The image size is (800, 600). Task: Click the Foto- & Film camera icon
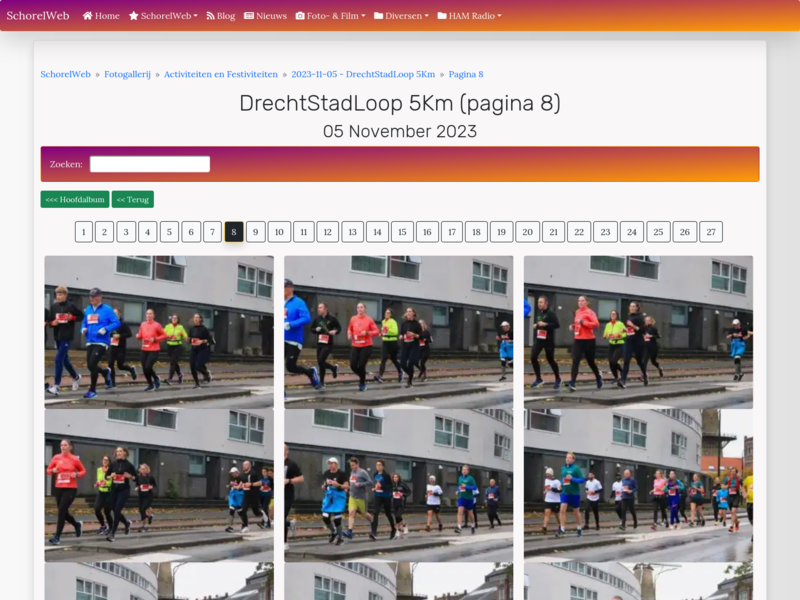[300, 16]
